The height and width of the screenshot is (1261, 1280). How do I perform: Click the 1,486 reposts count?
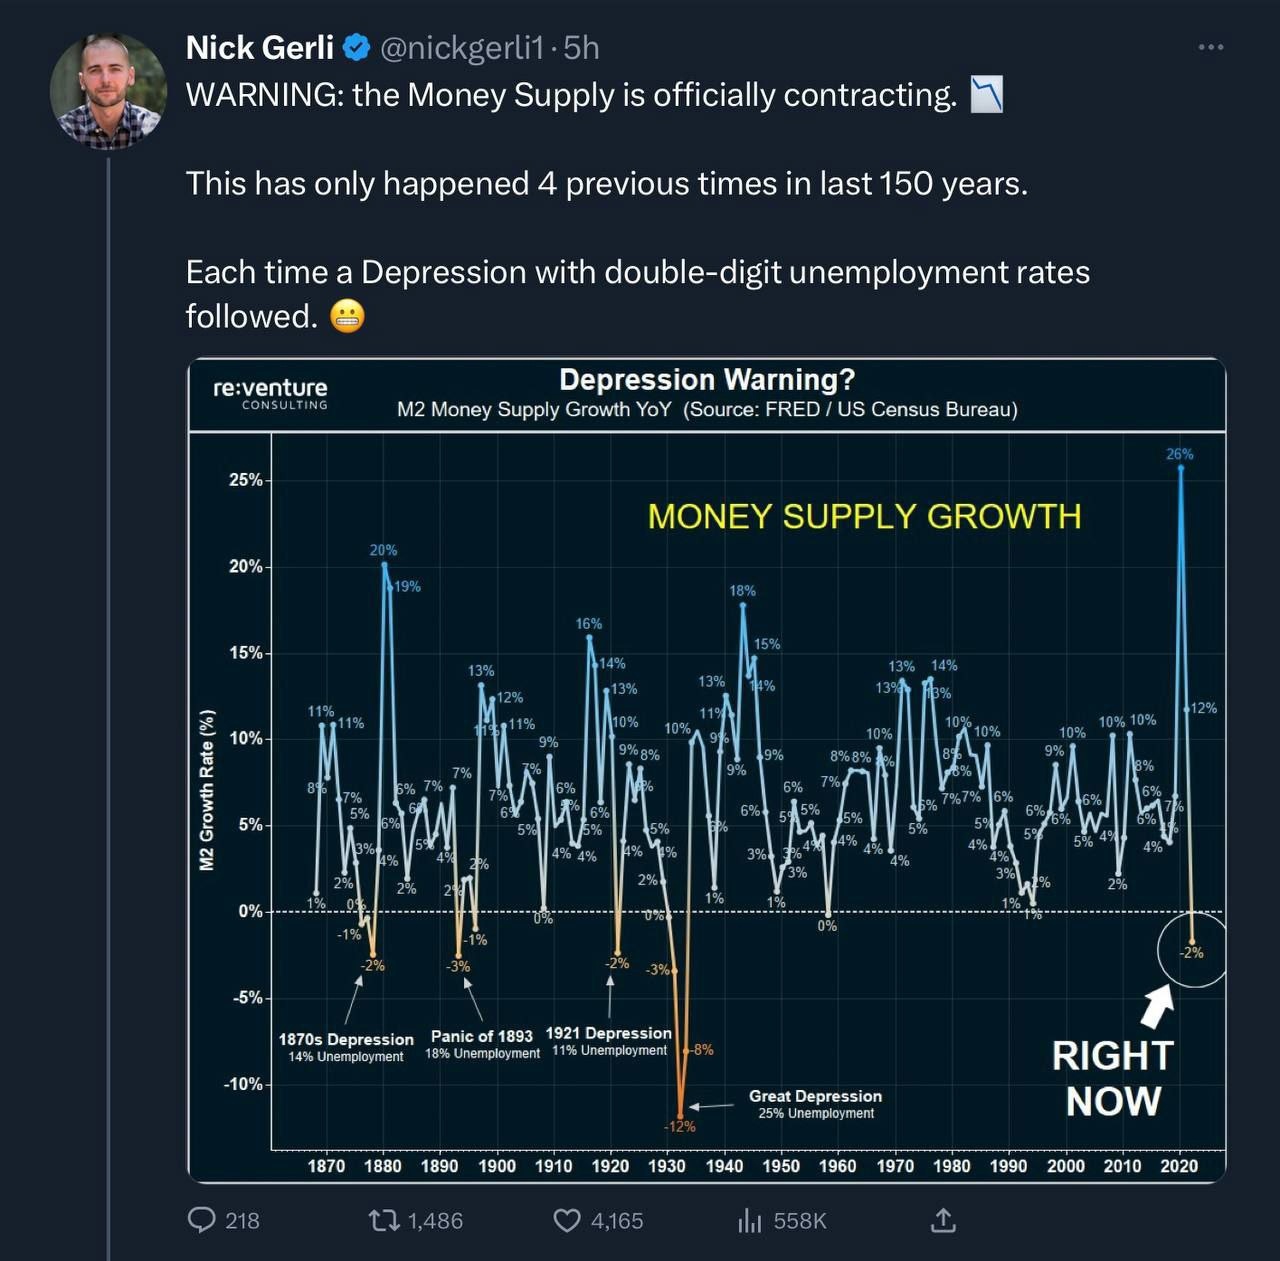(435, 1220)
